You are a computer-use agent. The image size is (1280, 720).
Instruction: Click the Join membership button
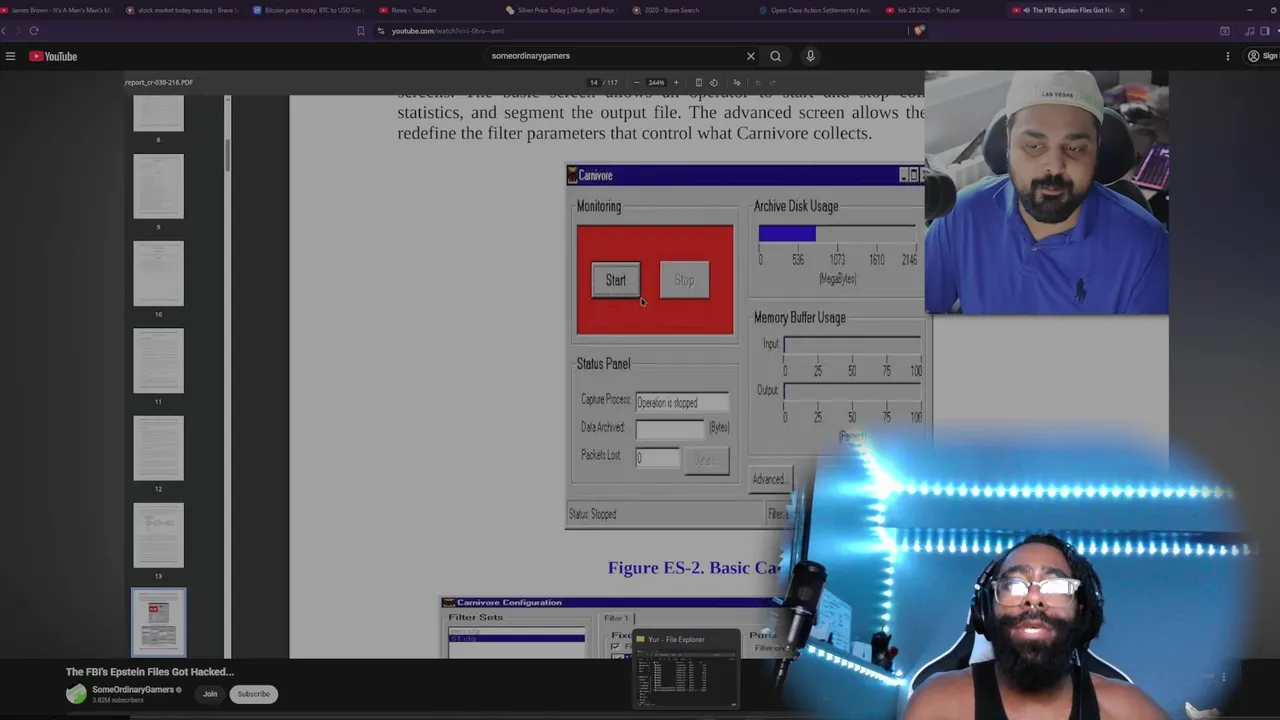[210, 694]
